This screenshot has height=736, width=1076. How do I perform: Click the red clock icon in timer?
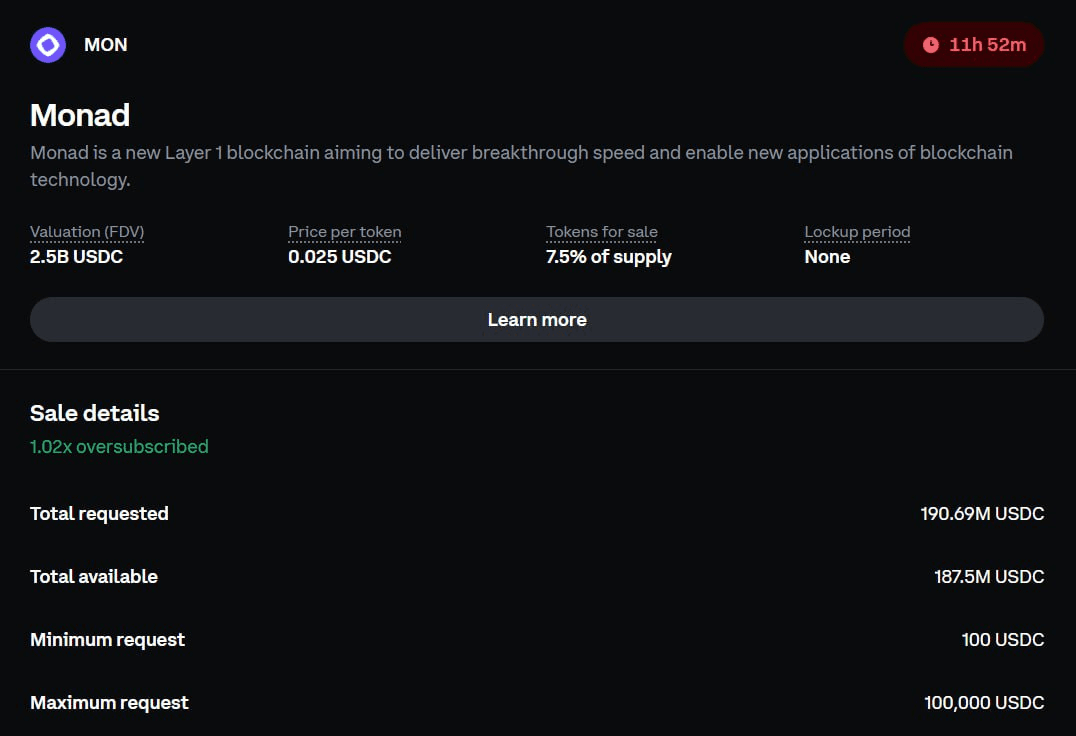[931, 45]
